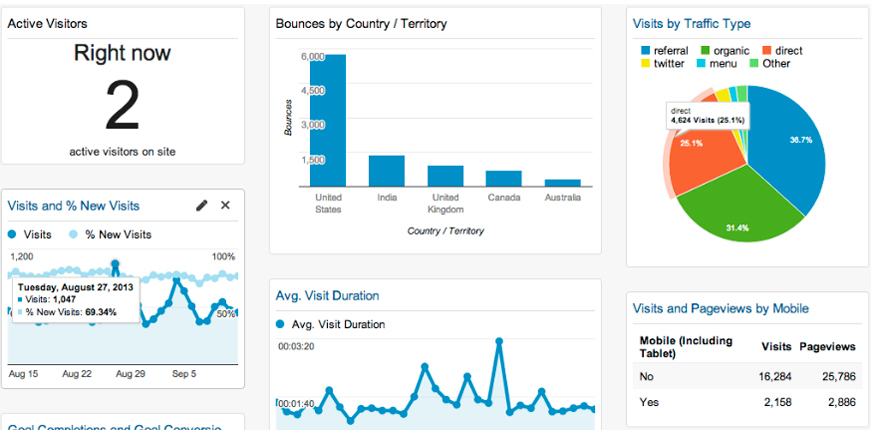
Task: Click the Pageviews column header
Action: pos(827,346)
